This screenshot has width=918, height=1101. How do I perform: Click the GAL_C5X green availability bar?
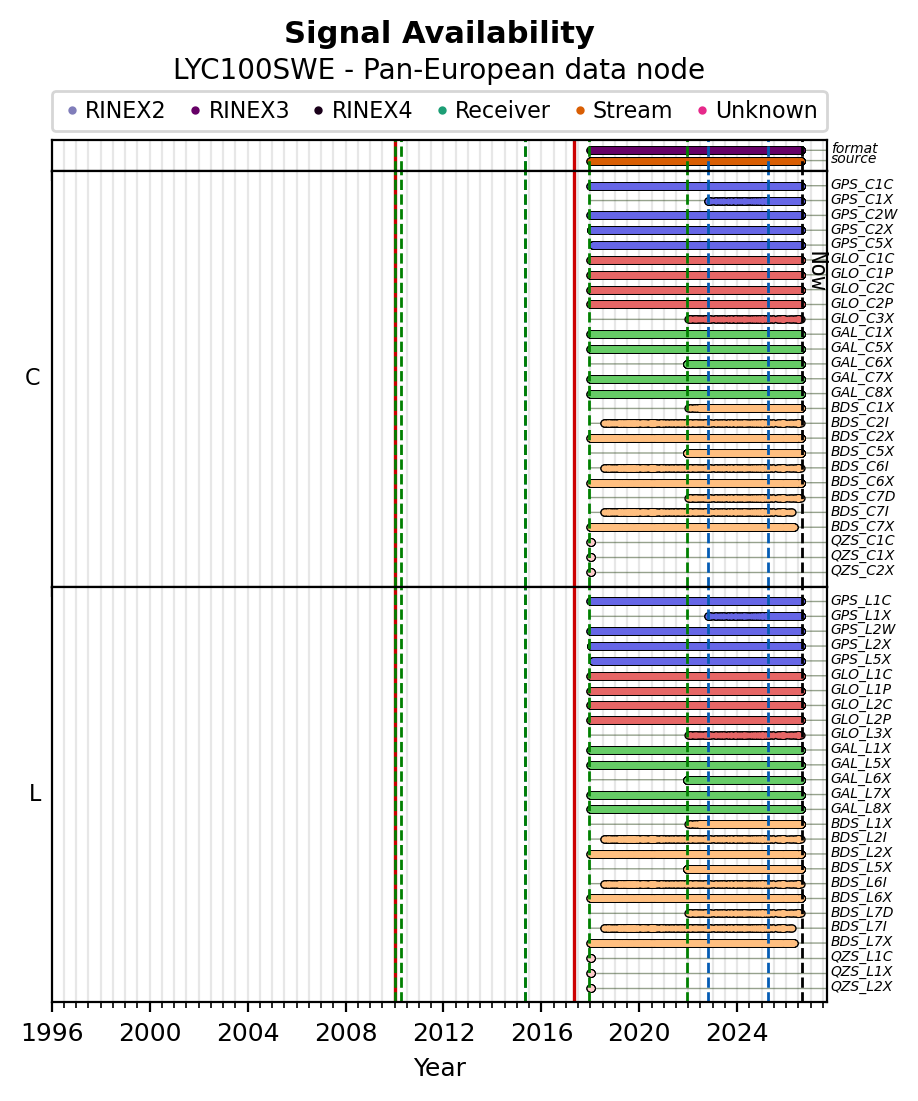click(x=696, y=349)
